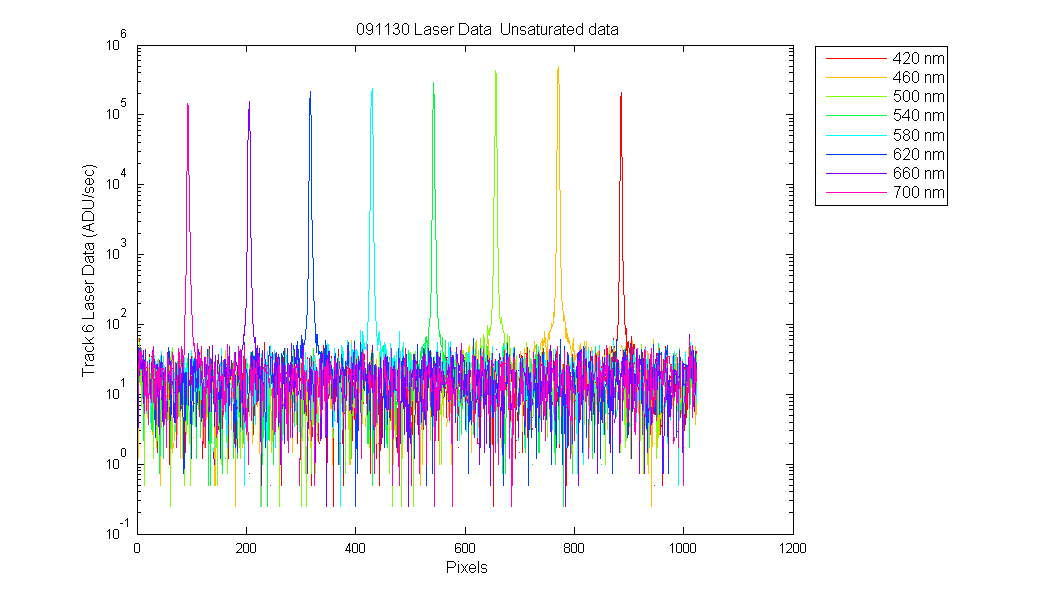Click the orange line sample for 460 nm
This screenshot has height=600, width=1050.
[856, 78]
